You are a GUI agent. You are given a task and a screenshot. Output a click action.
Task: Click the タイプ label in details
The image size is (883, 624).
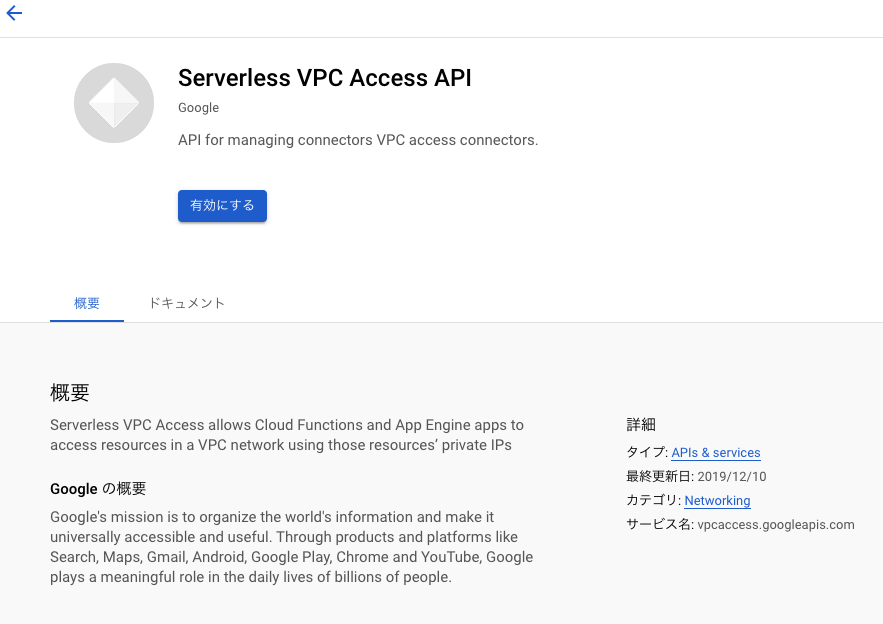click(x=646, y=453)
